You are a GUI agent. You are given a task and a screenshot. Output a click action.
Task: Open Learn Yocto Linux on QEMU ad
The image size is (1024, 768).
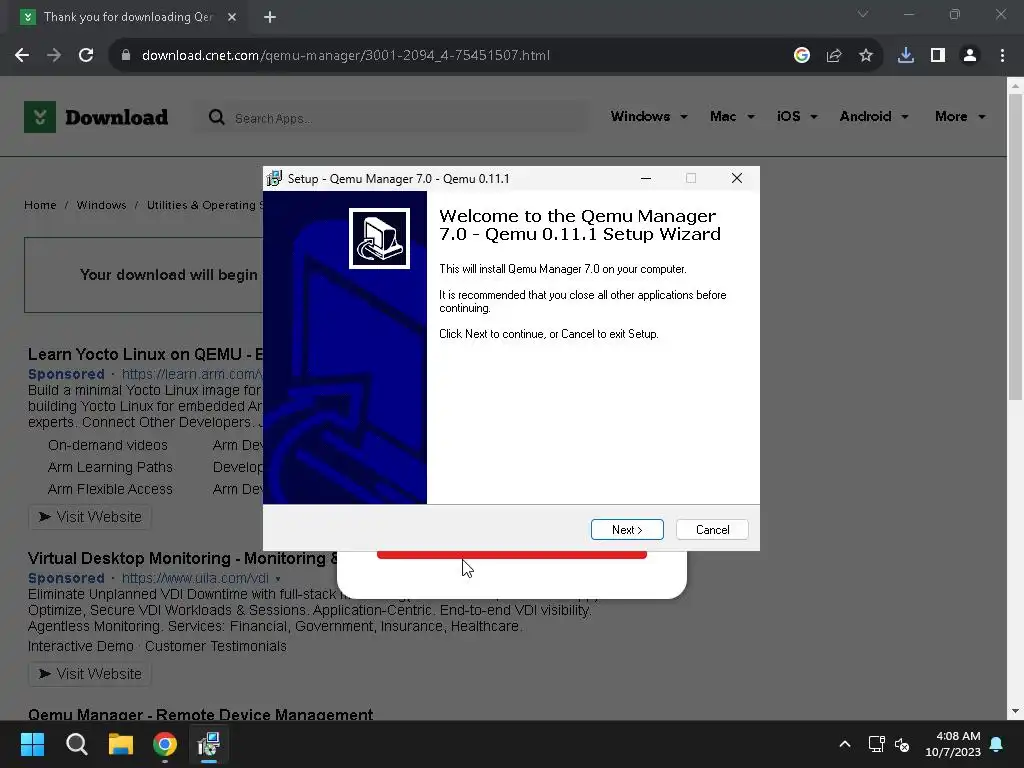[x=145, y=354]
